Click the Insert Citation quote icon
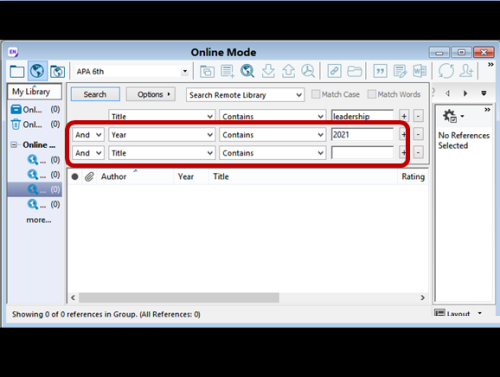This screenshot has height=377, width=500. point(380,71)
